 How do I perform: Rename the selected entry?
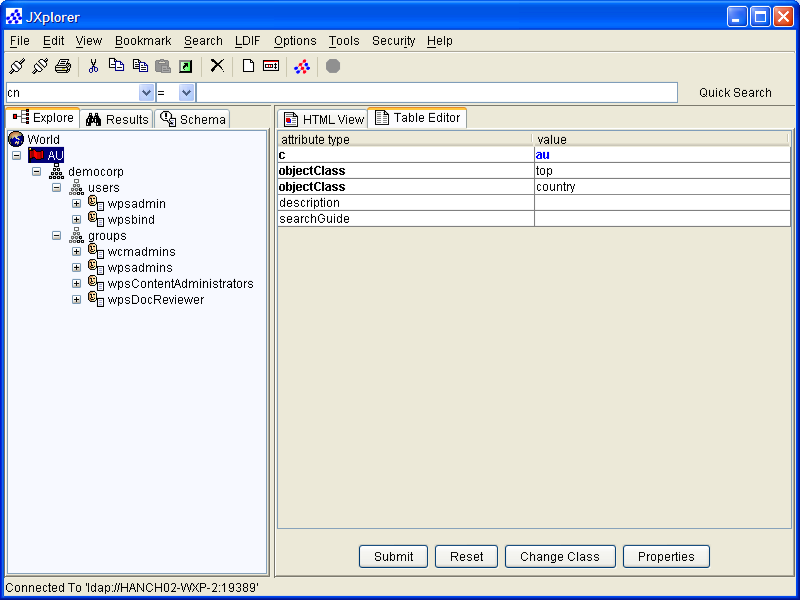[x=273, y=66]
